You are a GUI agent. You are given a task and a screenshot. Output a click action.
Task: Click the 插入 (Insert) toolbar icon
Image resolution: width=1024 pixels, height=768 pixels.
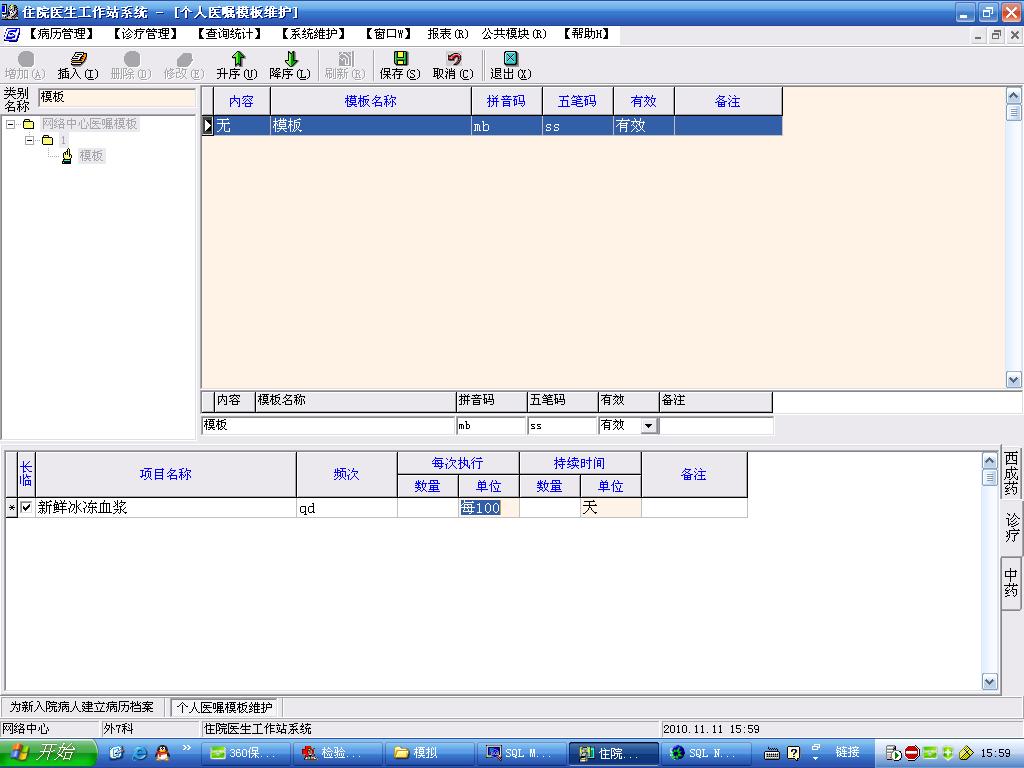[77, 60]
